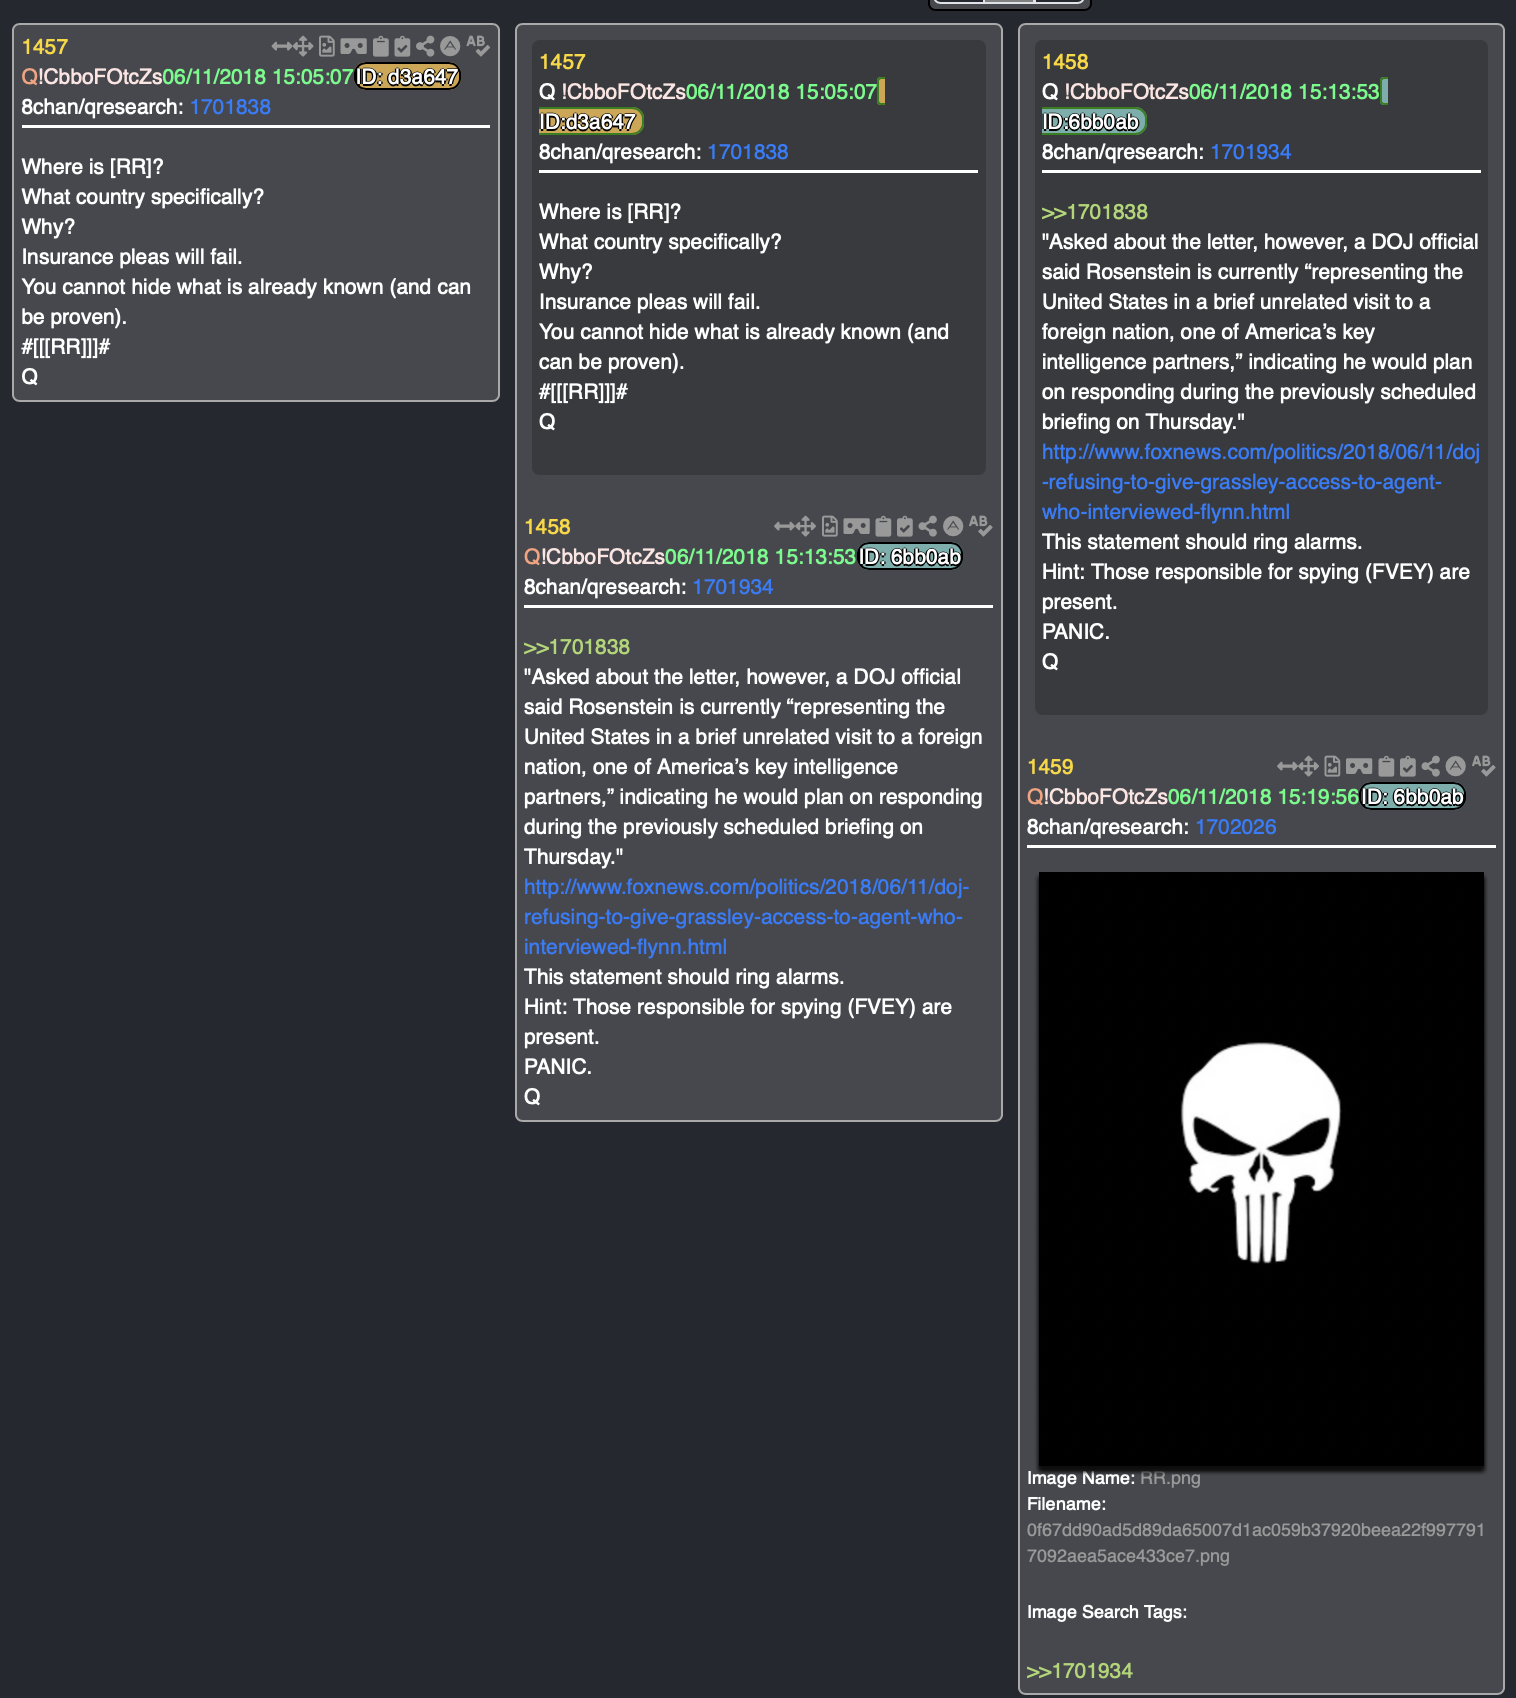Open the 8chan link 1702026 on post 1459
Image resolution: width=1516 pixels, height=1698 pixels.
coord(1235,827)
